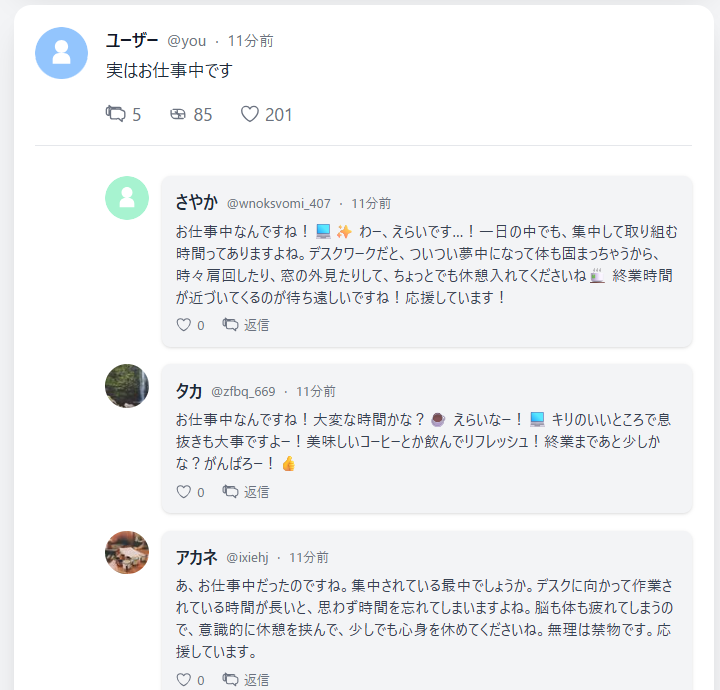Image resolution: width=720 pixels, height=690 pixels.
Task: View アカネ's profile photo
Action: (127, 553)
